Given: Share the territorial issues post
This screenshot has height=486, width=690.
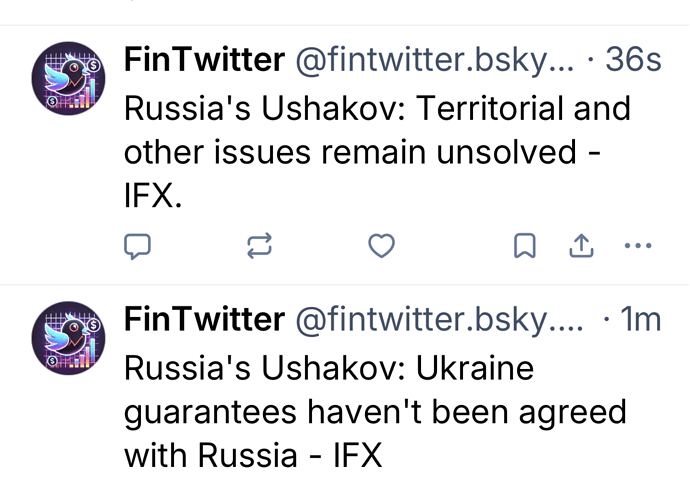Looking at the screenshot, I should click(x=581, y=246).
